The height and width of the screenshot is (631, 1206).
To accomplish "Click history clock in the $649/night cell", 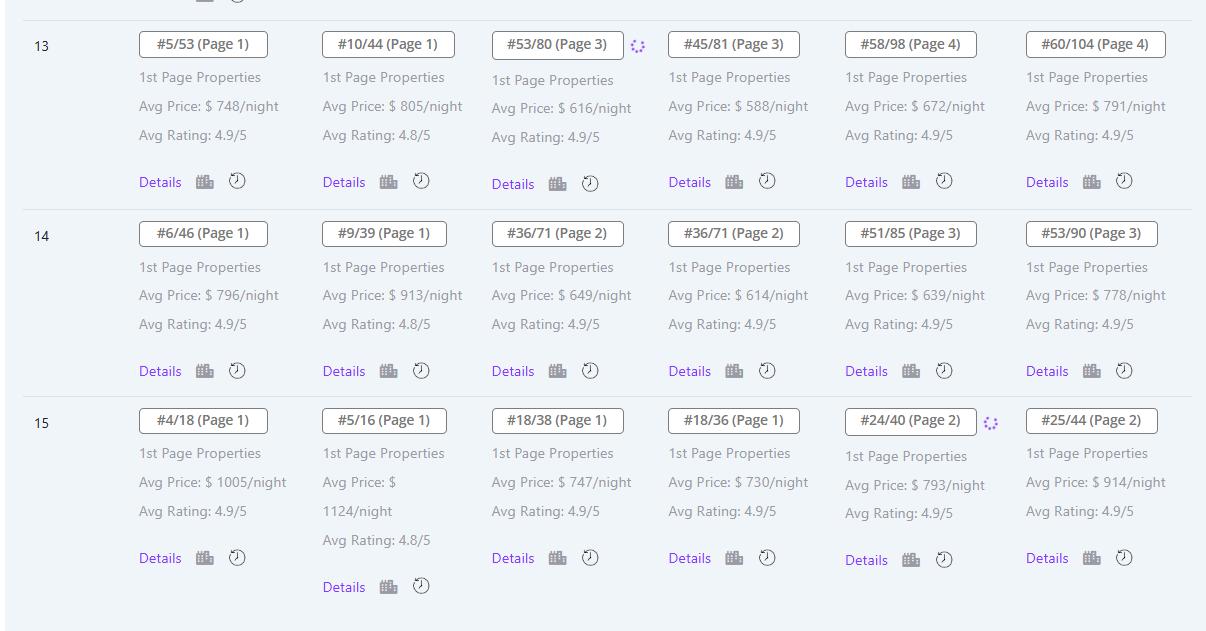I will (x=590, y=370).
